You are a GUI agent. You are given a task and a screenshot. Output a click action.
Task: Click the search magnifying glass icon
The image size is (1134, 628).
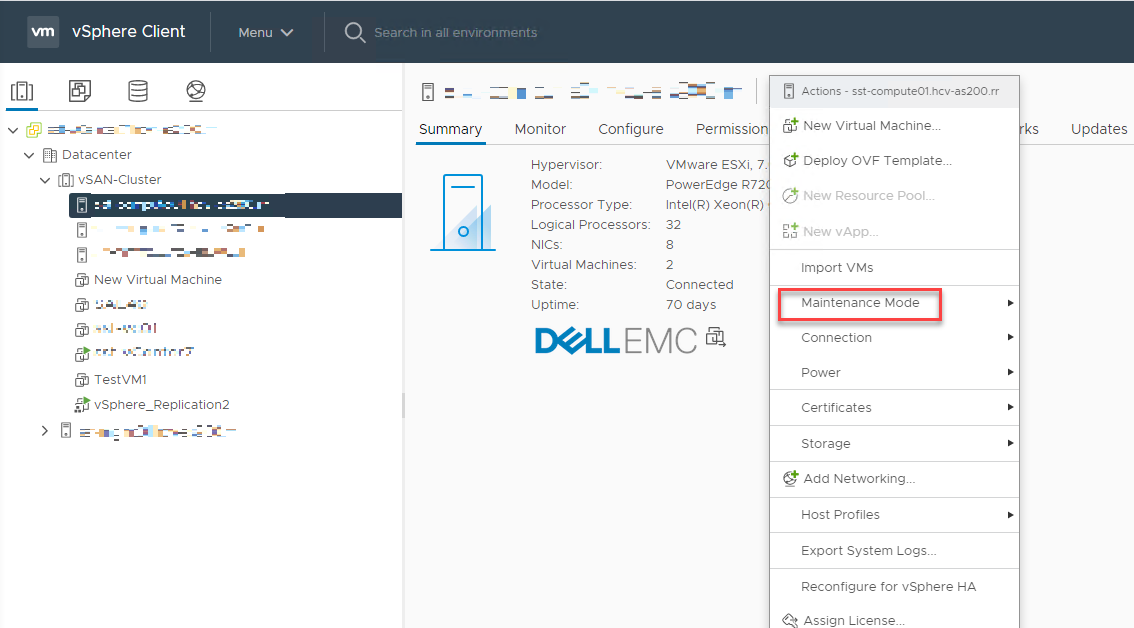355,32
